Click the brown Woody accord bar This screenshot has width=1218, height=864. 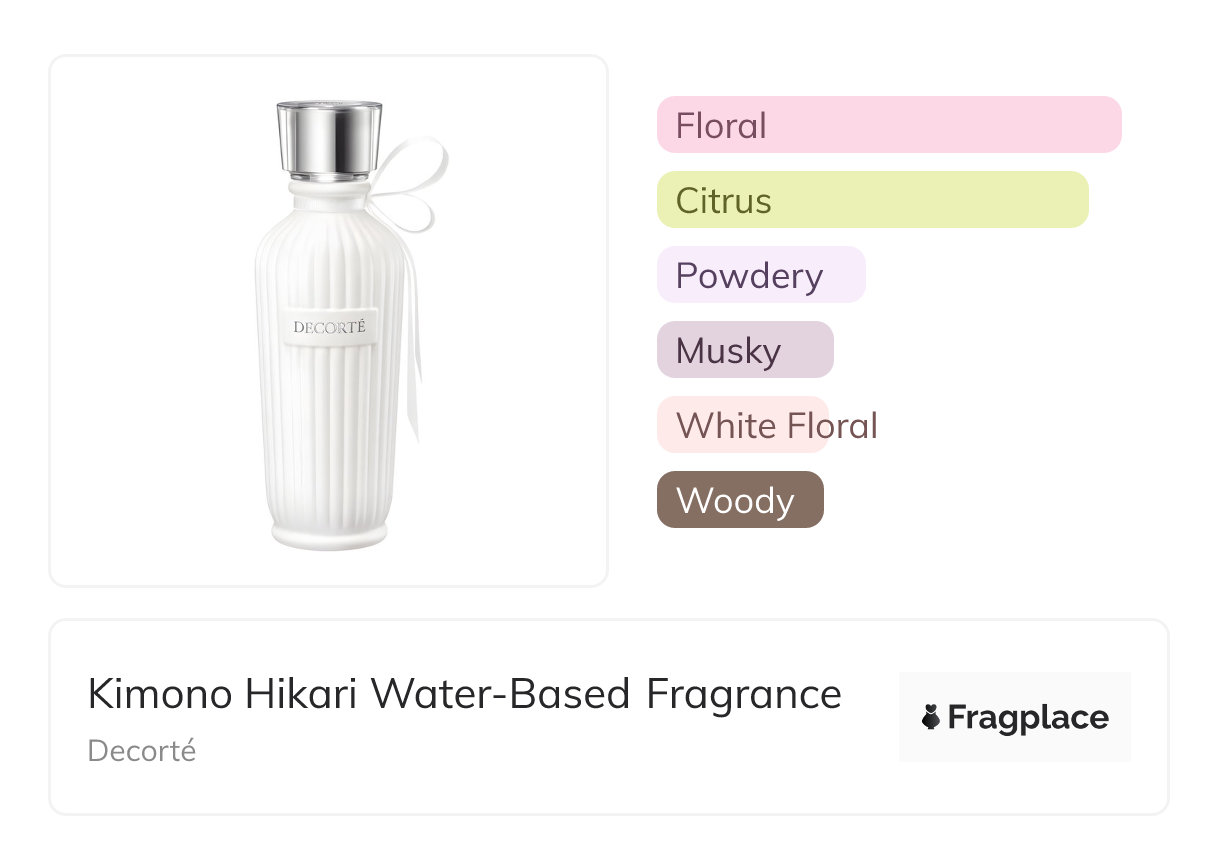(739, 500)
